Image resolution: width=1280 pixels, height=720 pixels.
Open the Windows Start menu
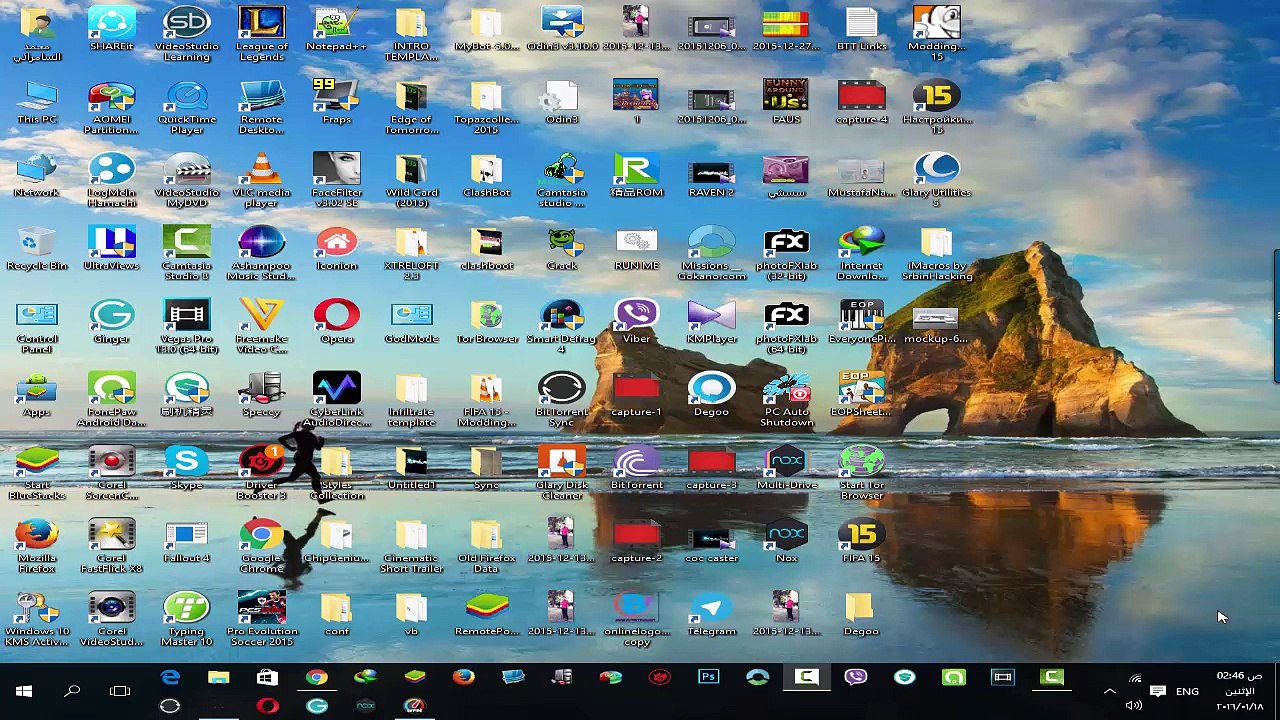tap(24, 691)
